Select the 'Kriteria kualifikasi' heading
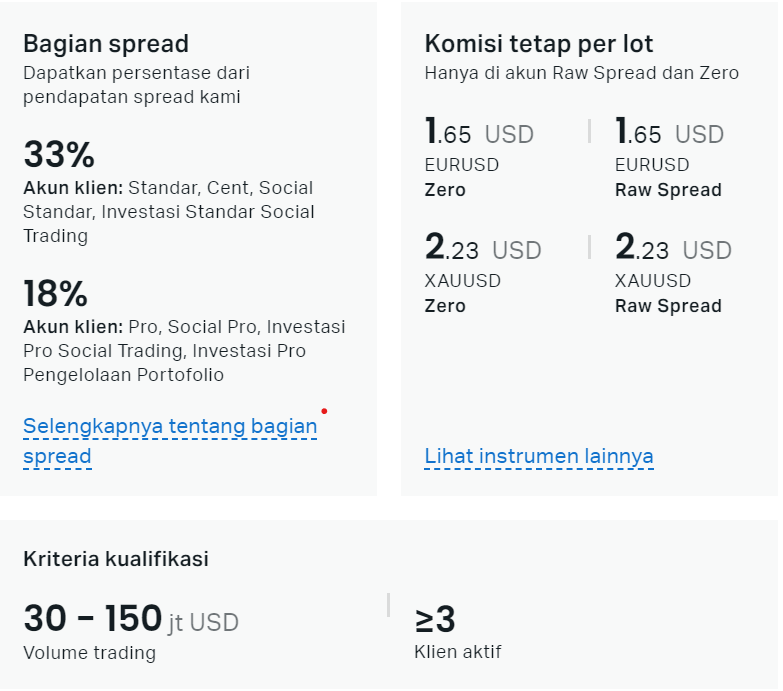This screenshot has height=691, width=783. tap(116, 559)
